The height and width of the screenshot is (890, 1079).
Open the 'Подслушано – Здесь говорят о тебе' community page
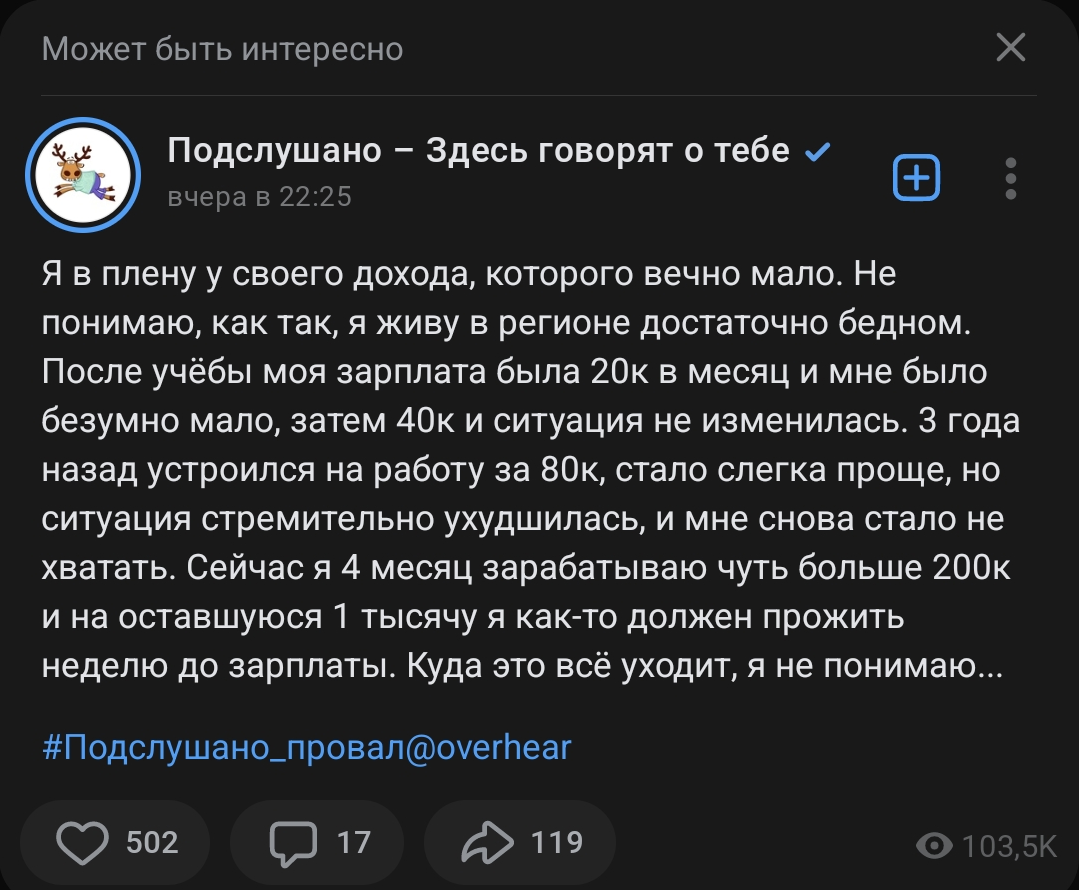478,151
